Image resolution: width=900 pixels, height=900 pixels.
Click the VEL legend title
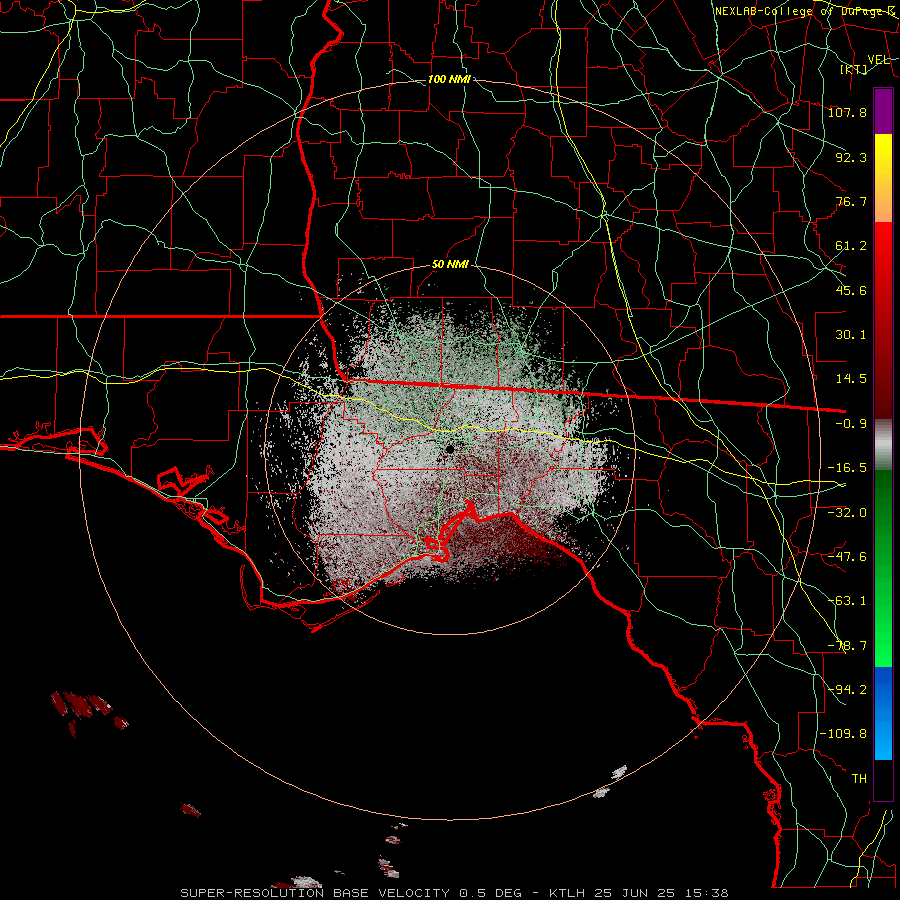(x=878, y=60)
